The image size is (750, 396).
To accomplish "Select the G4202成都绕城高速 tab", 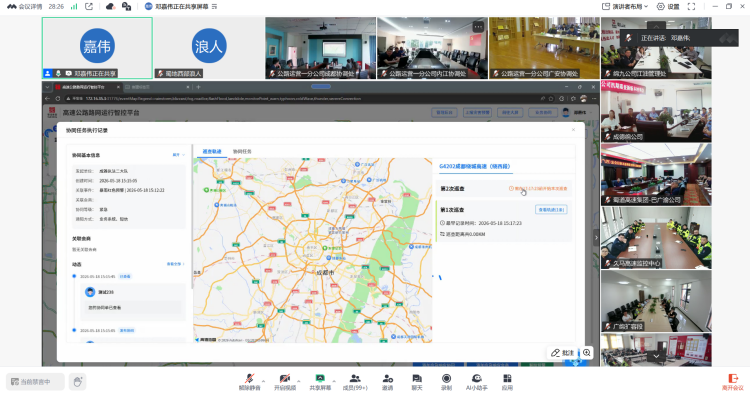I will (x=474, y=166).
